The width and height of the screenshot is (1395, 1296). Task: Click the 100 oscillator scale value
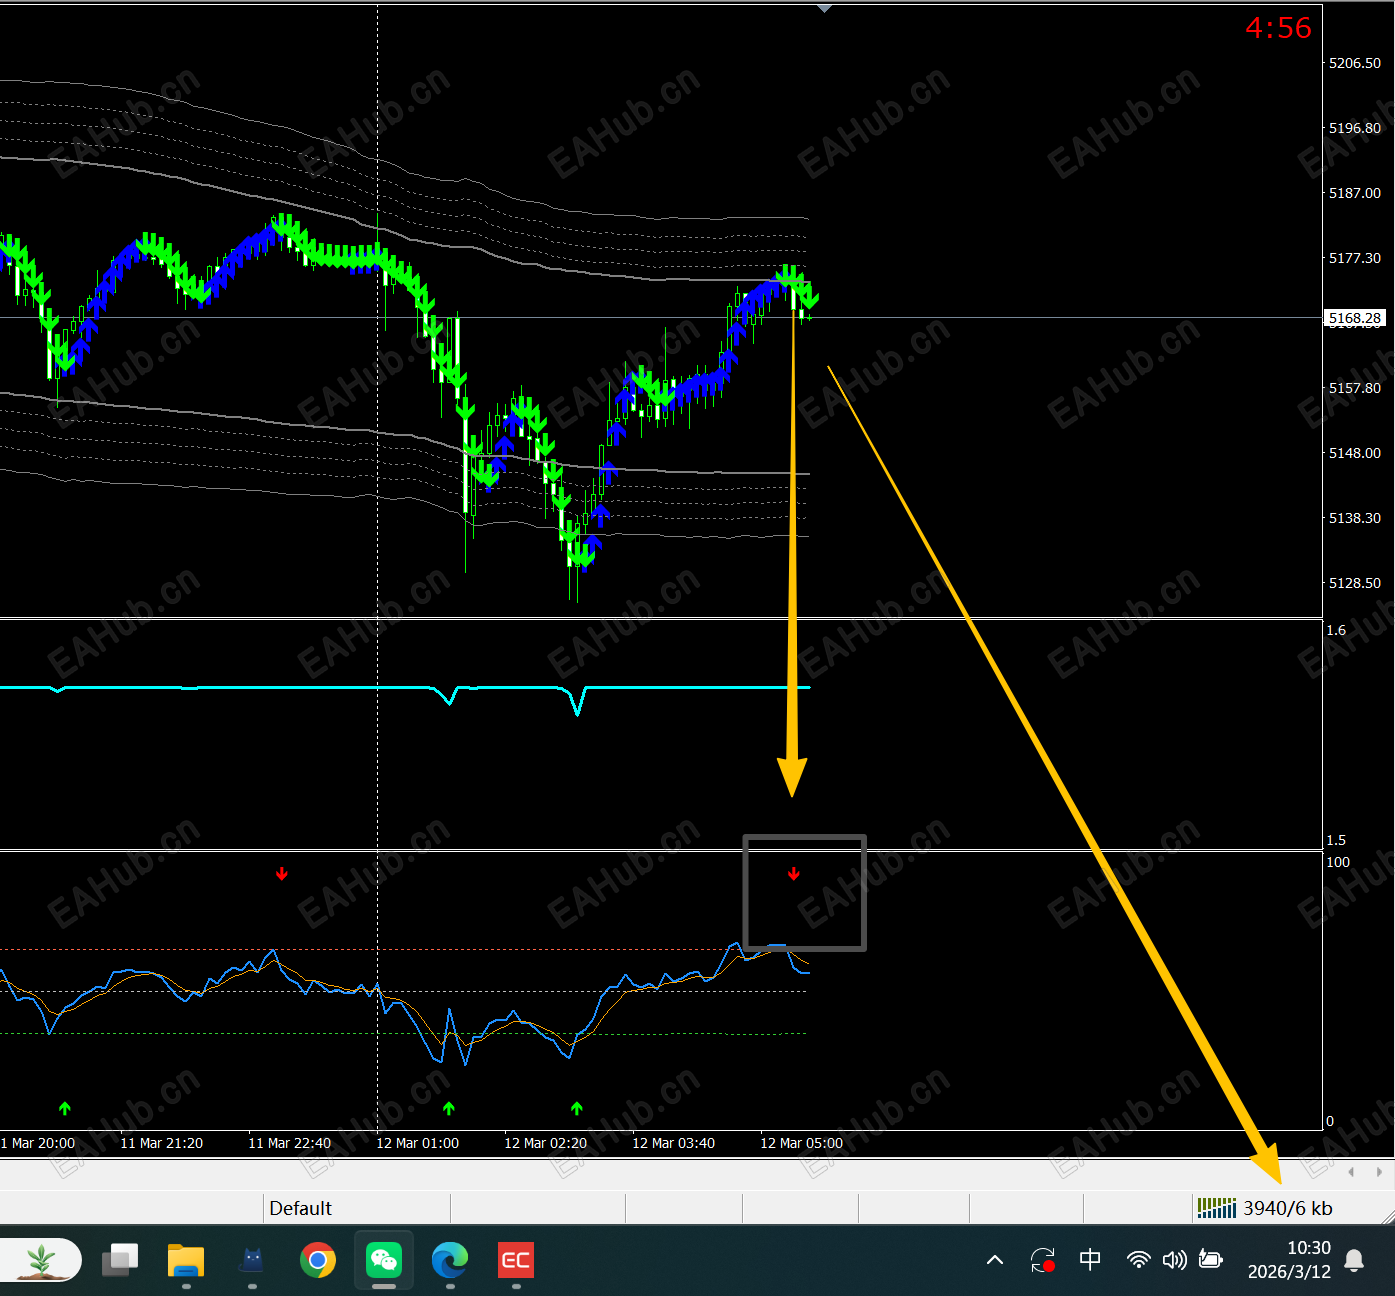tap(1338, 862)
